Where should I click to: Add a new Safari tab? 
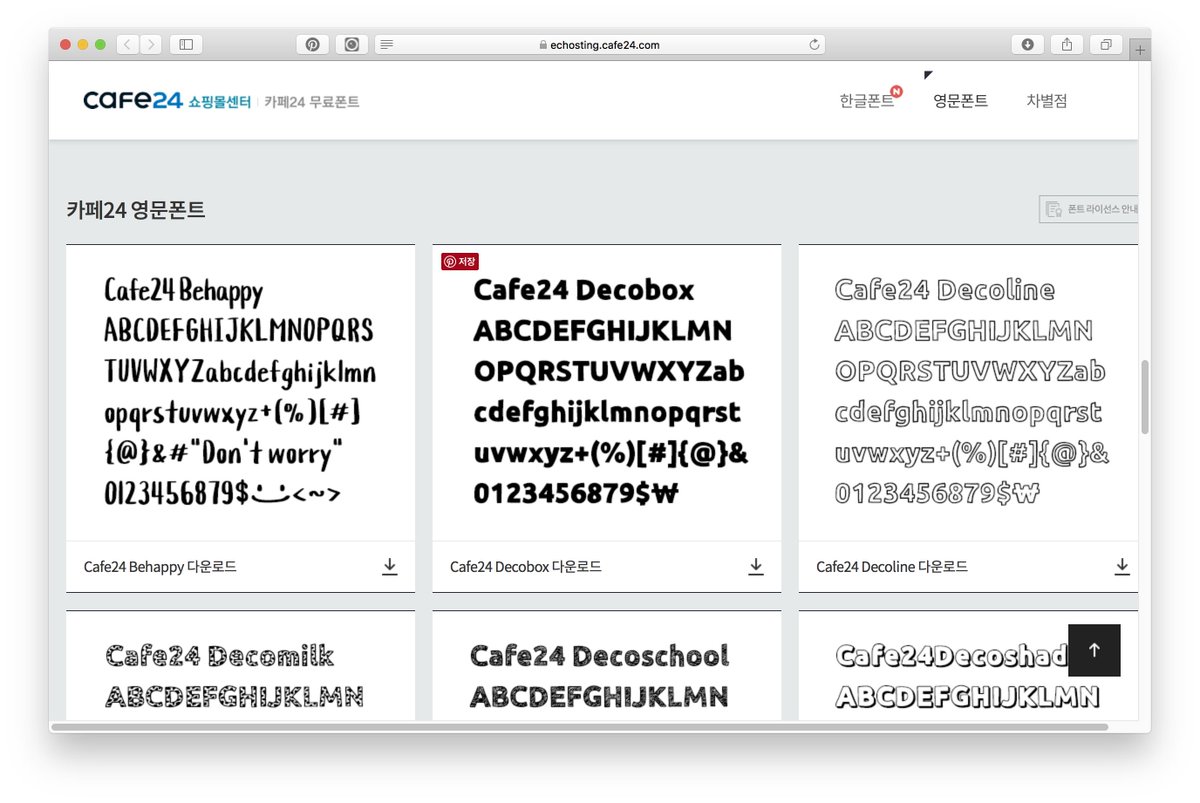tap(1140, 49)
